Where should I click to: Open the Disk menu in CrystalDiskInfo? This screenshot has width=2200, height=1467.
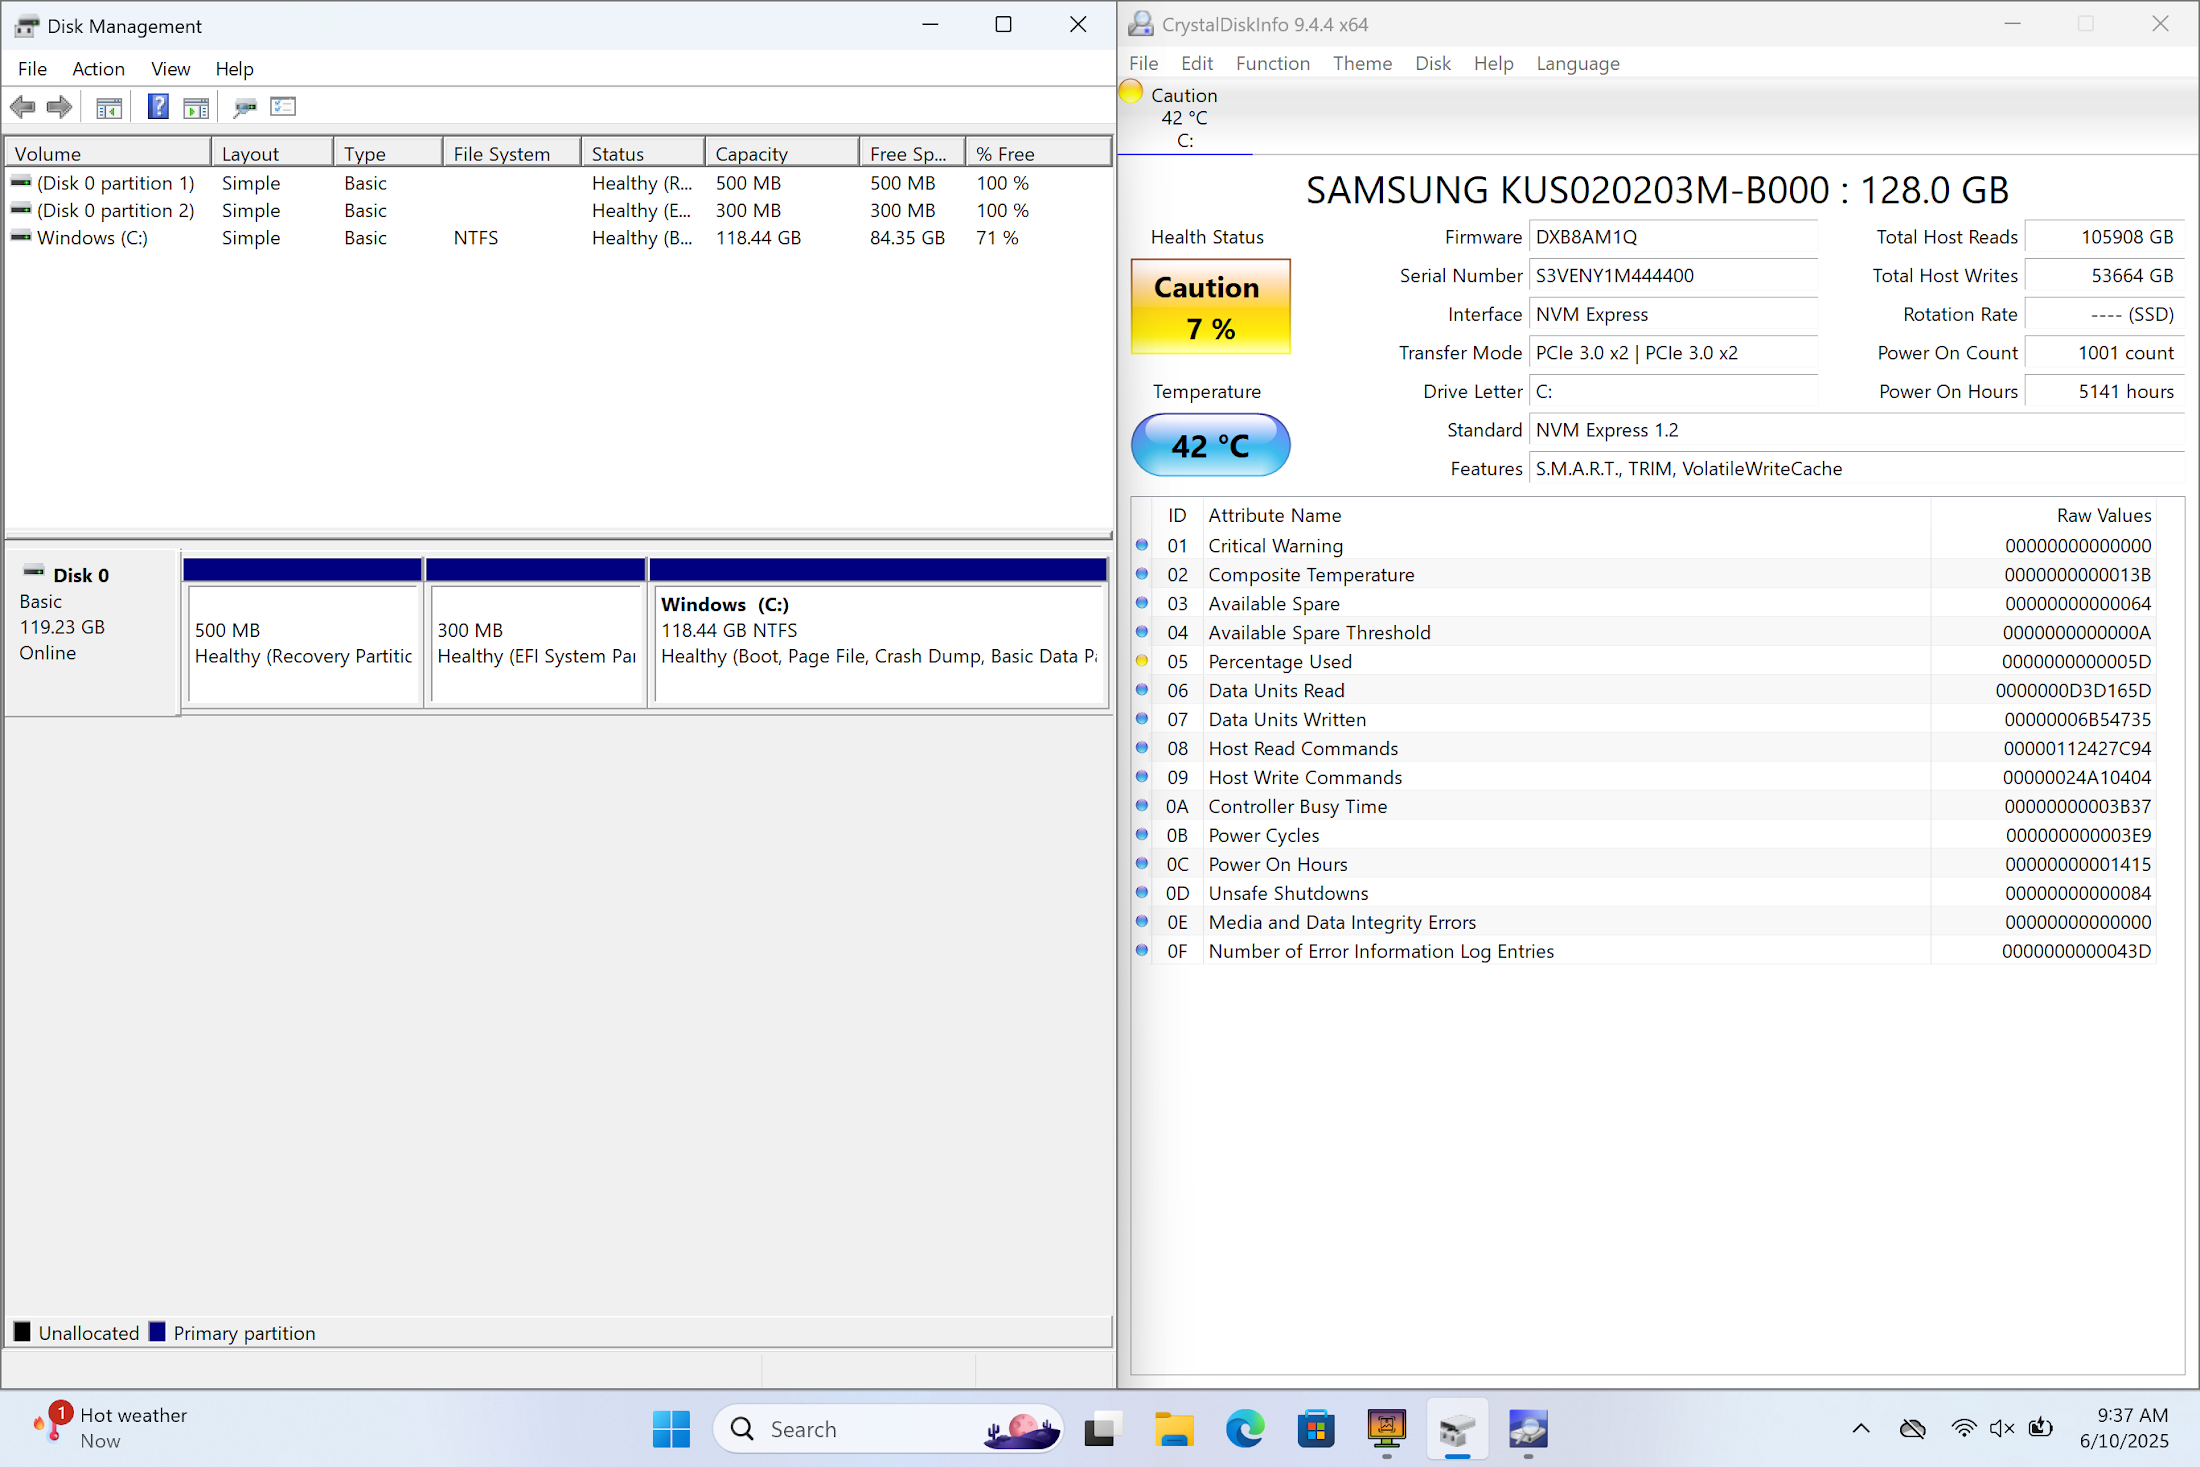1432,63
